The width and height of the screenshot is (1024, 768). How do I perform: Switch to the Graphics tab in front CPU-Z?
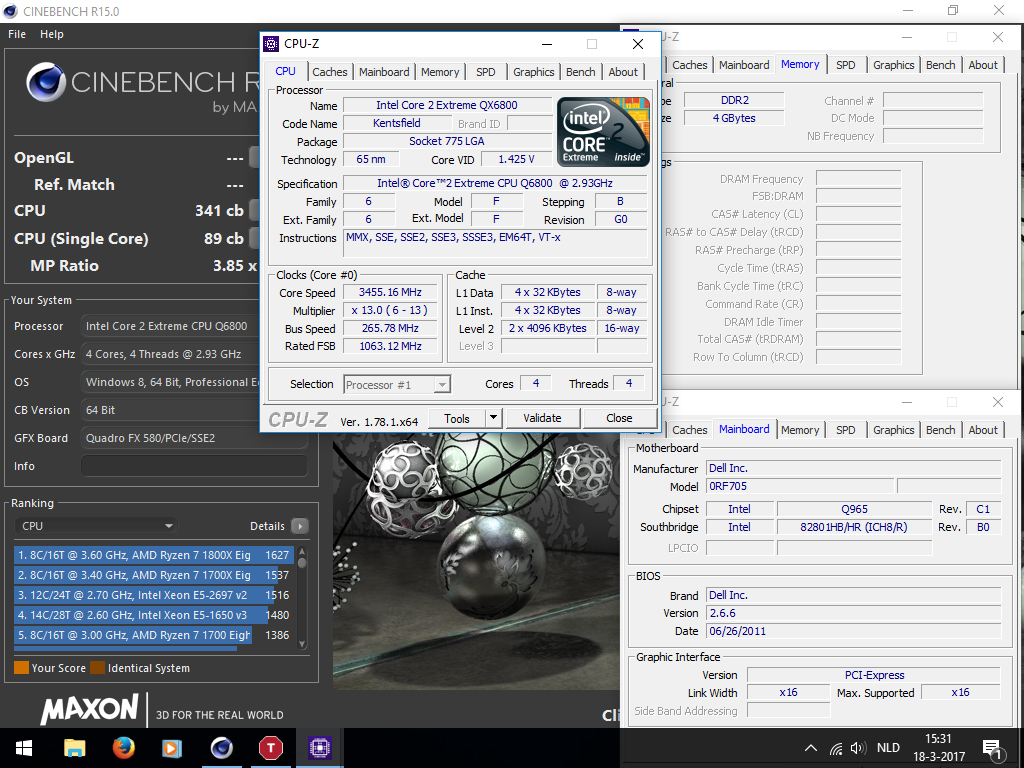(534, 72)
